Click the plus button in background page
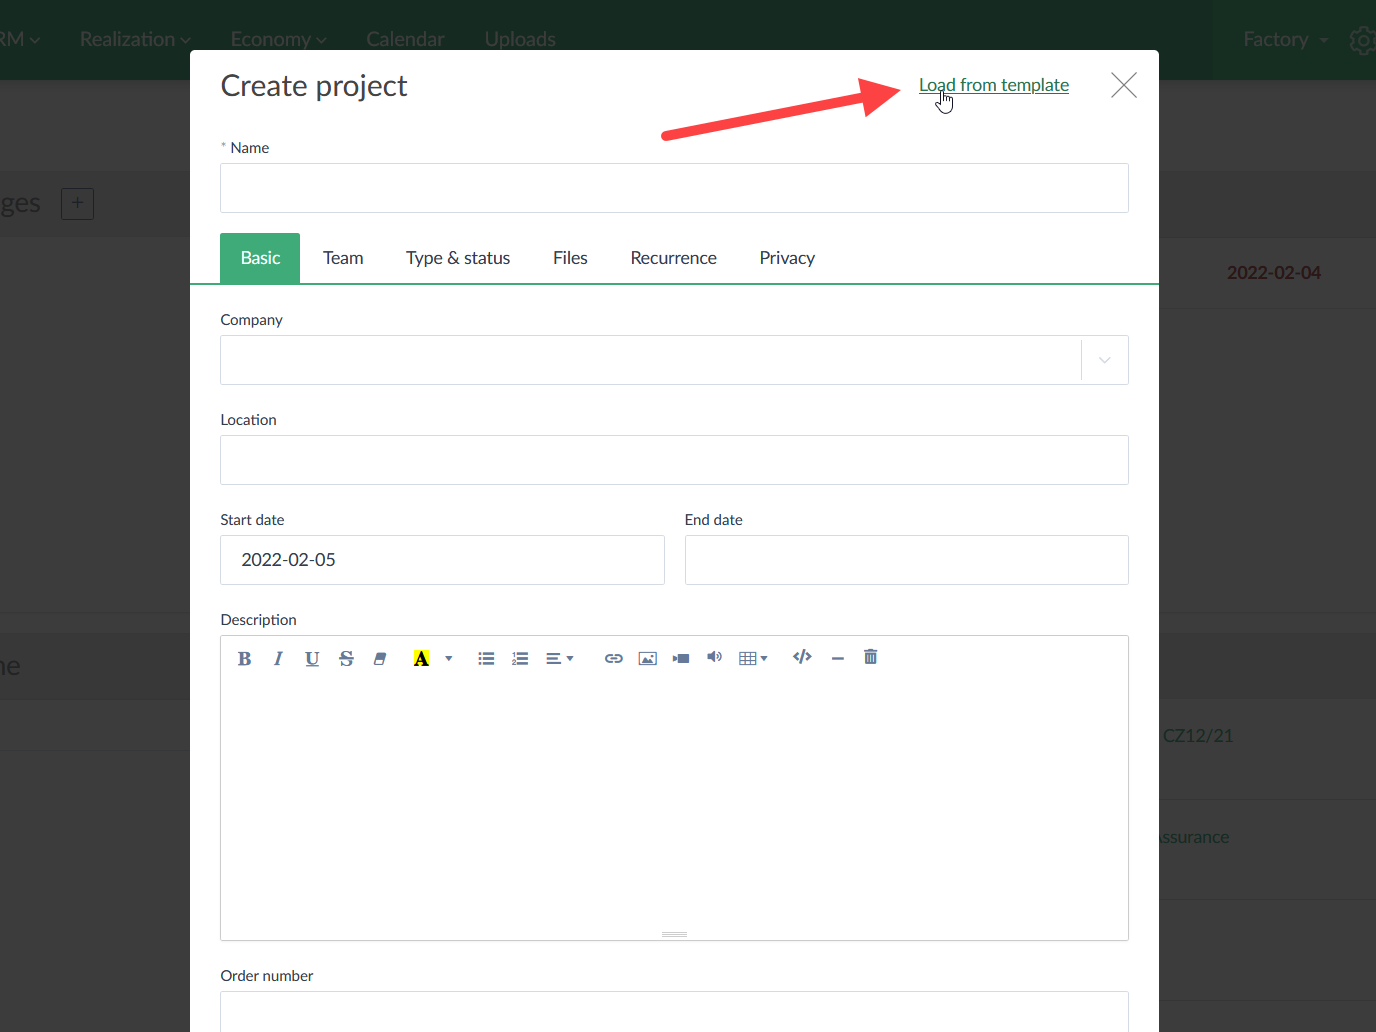This screenshot has height=1032, width=1376. pos(77,204)
